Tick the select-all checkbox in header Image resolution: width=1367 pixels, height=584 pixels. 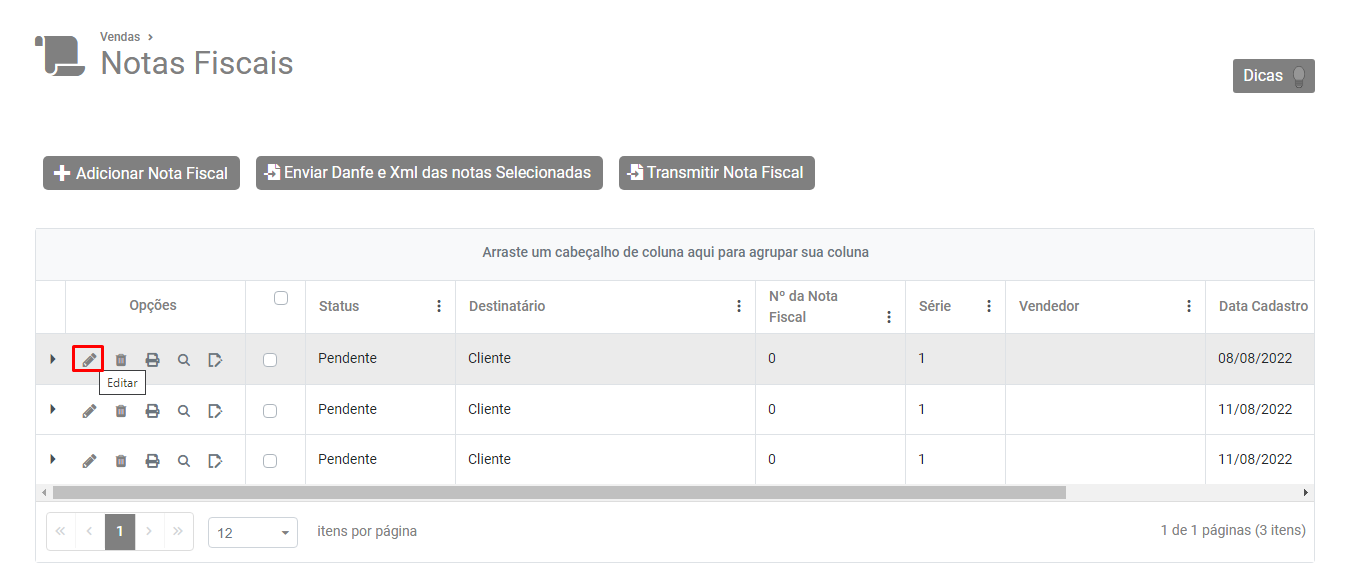(x=281, y=298)
